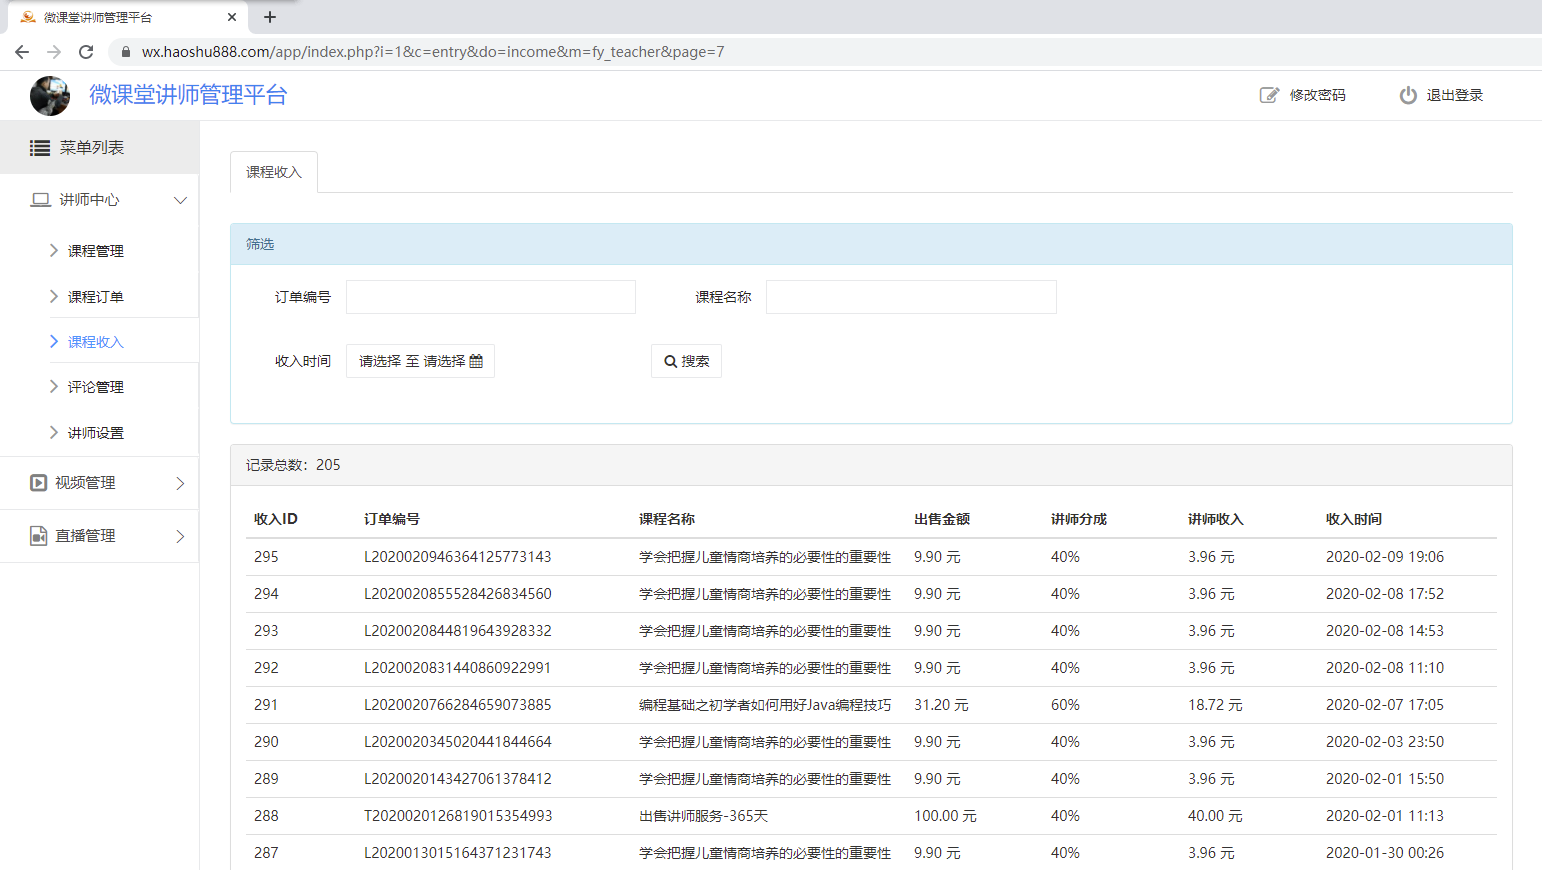Click income ID 287
This screenshot has width=1542, height=870.
[266, 853]
